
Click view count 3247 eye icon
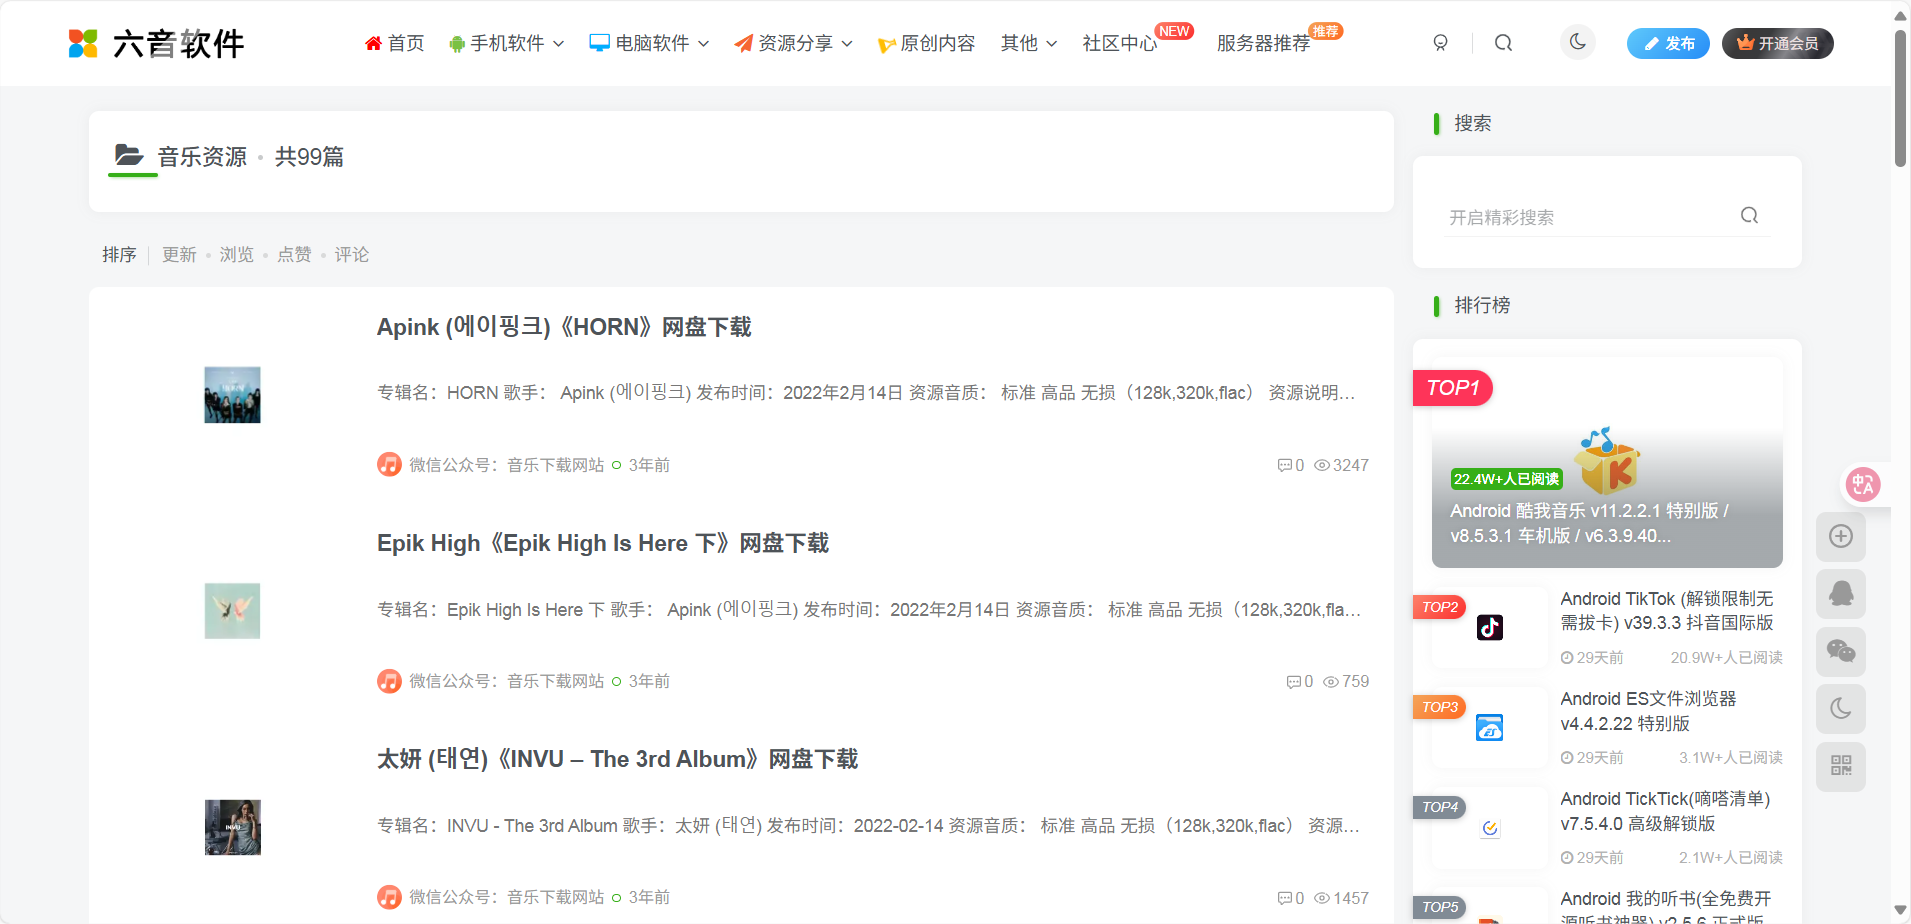pos(1322,465)
